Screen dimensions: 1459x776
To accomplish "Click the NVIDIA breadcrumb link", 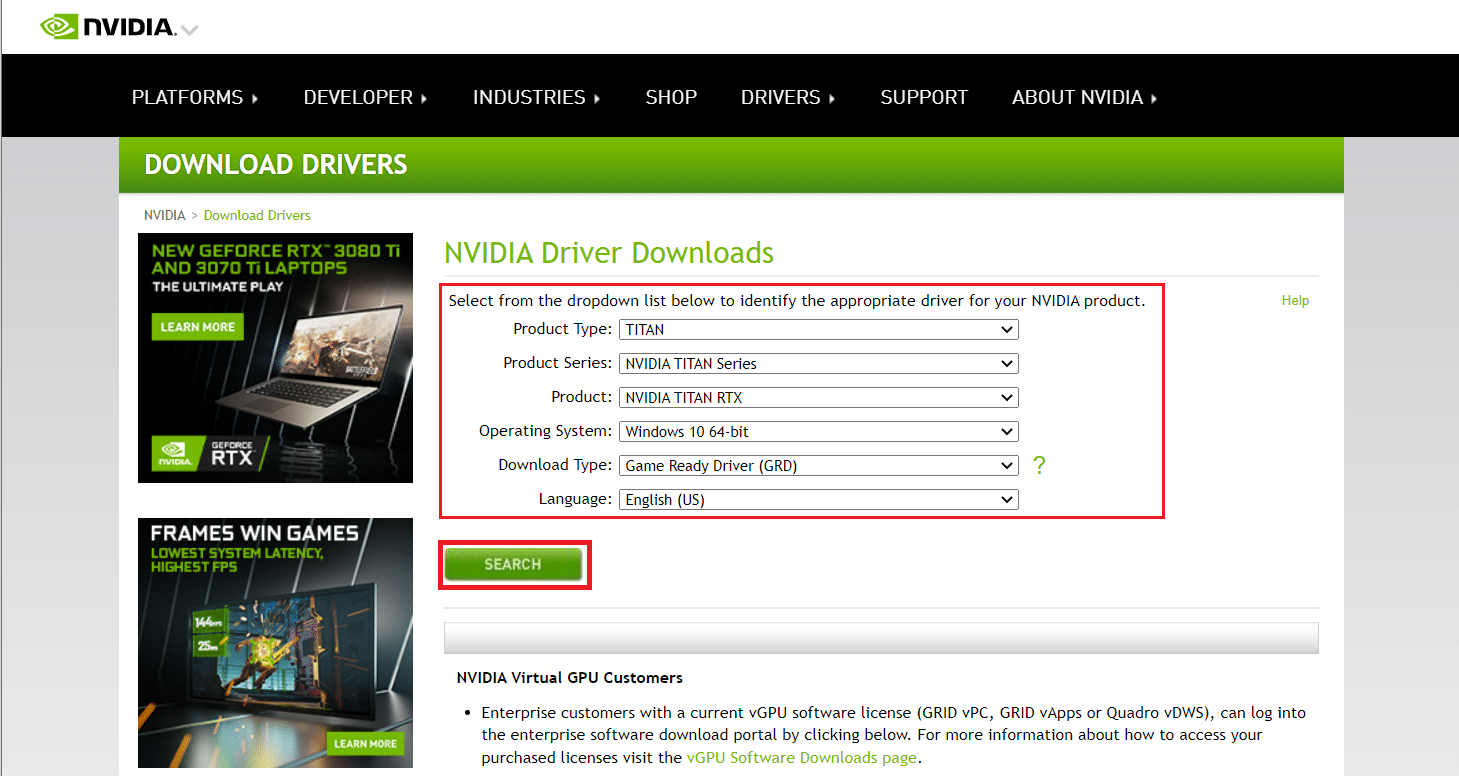I will coord(164,215).
